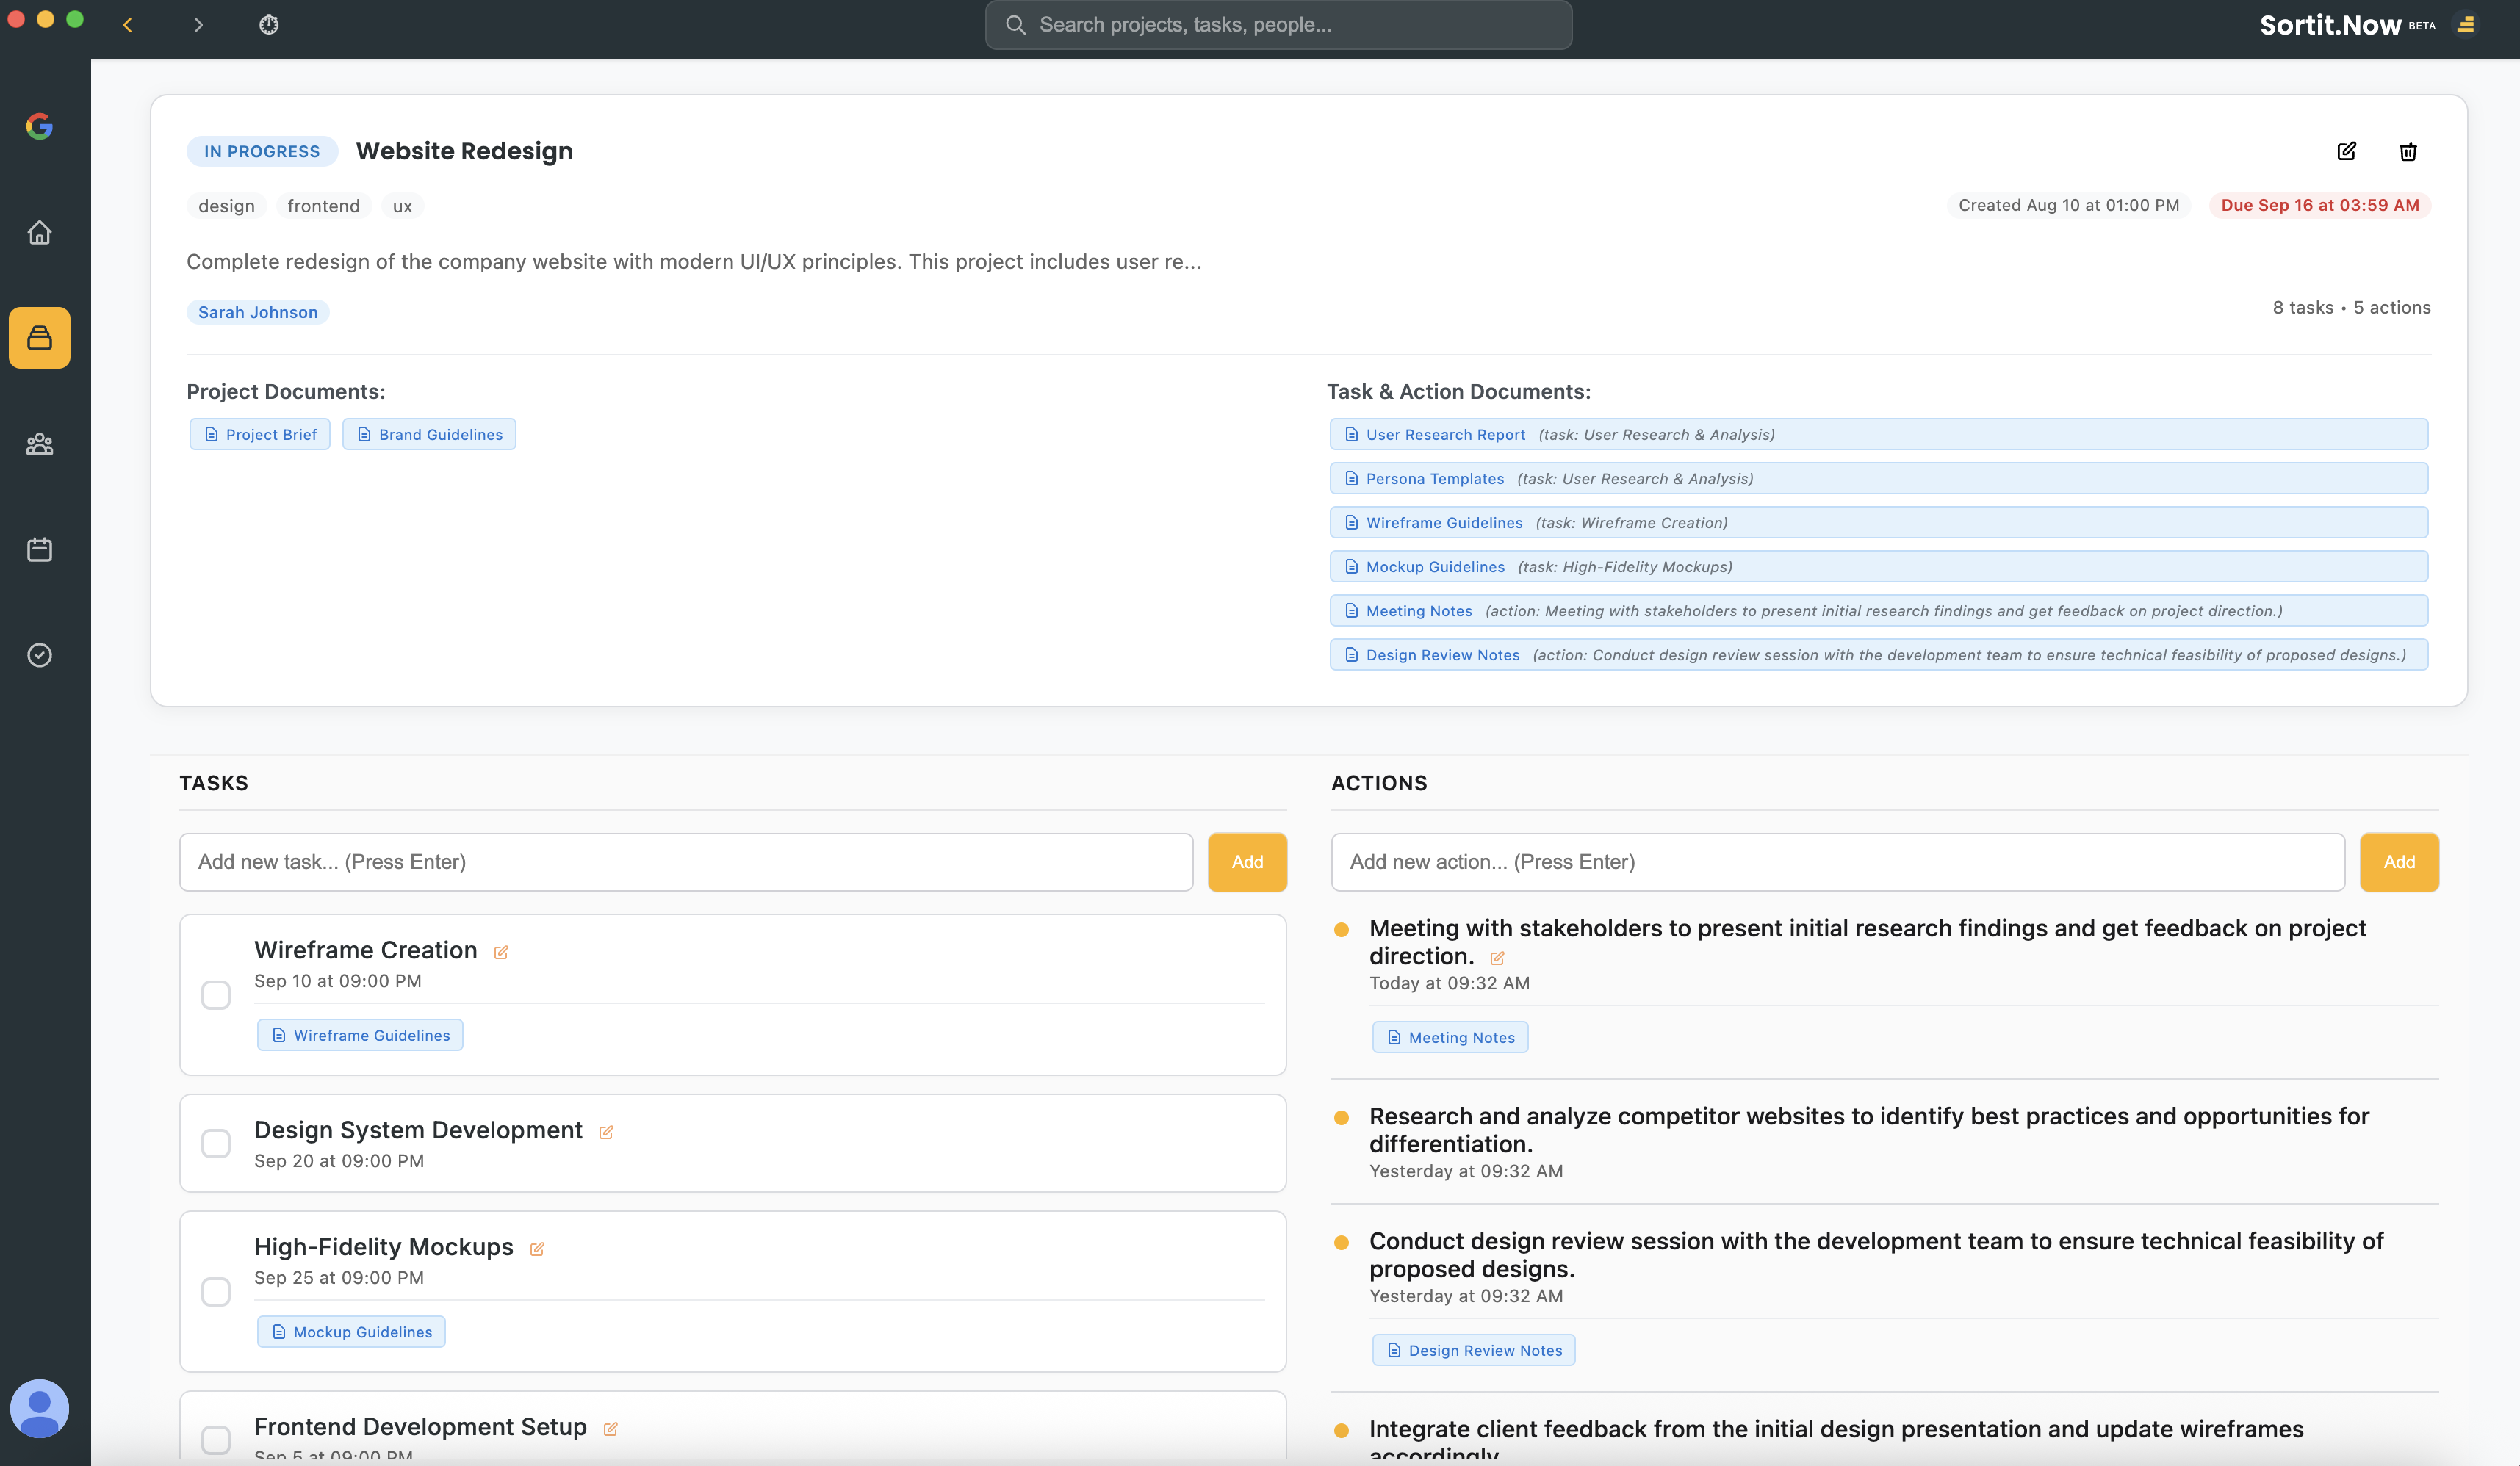Click the history clock icon in top bar
The width and height of the screenshot is (2520, 1466).
click(268, 25)
